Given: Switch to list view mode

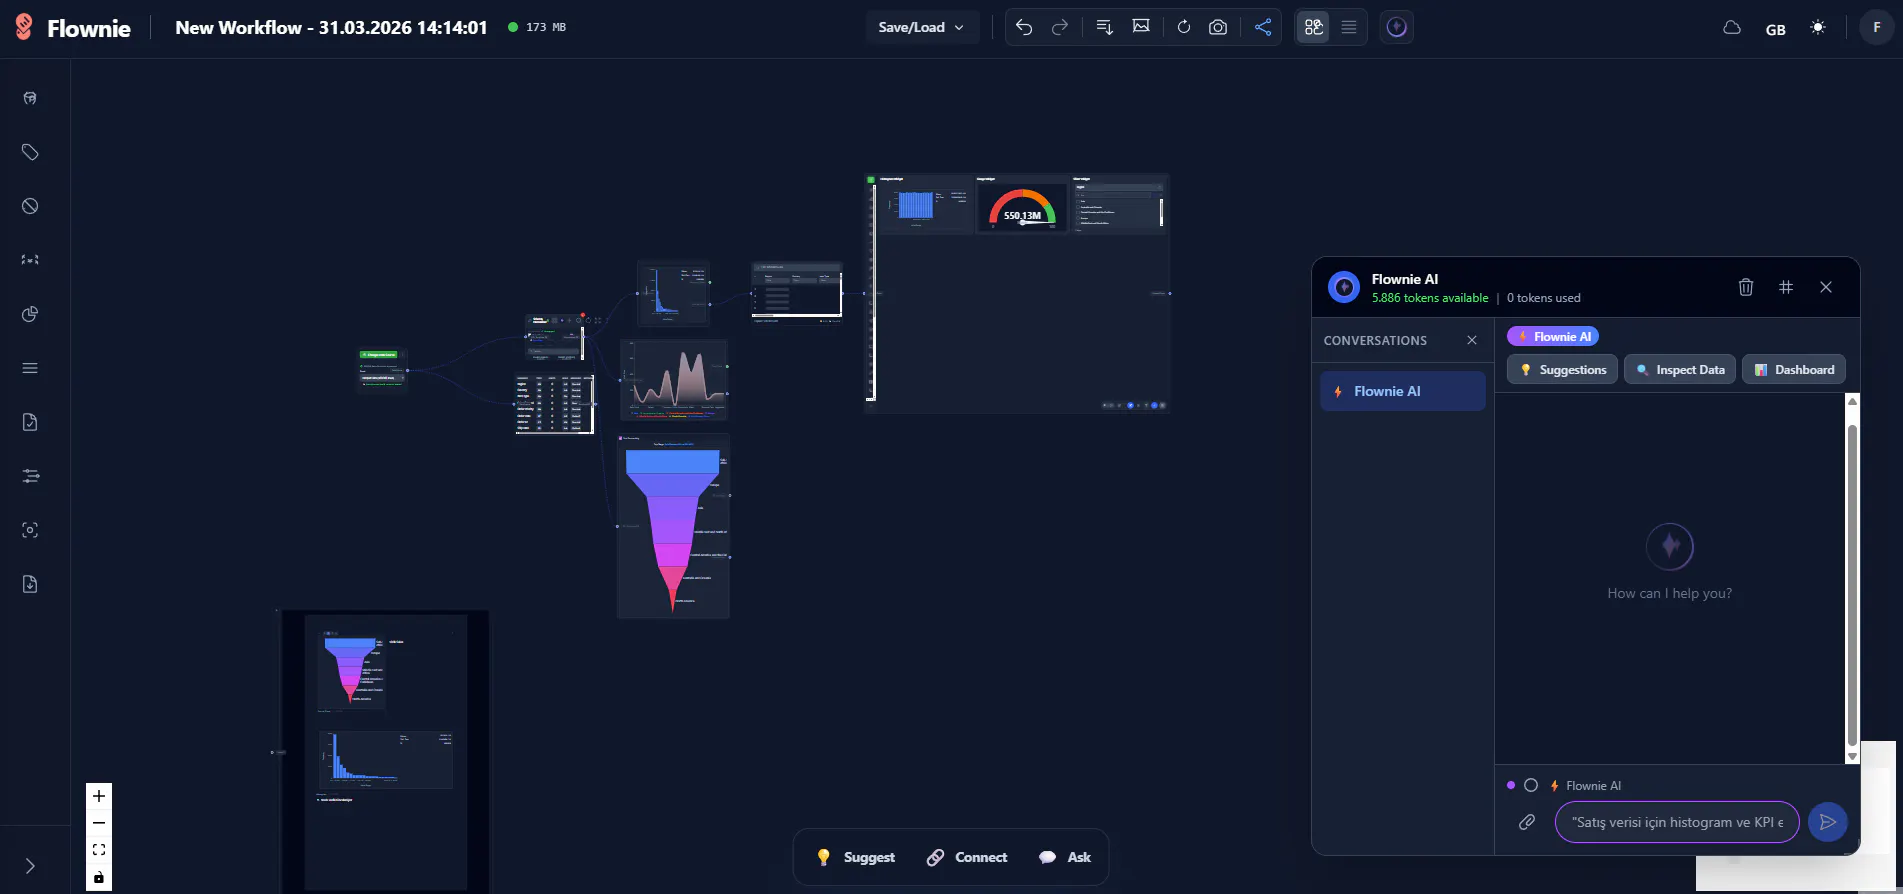Looking at the screenshot, I should click(1349, 27).
